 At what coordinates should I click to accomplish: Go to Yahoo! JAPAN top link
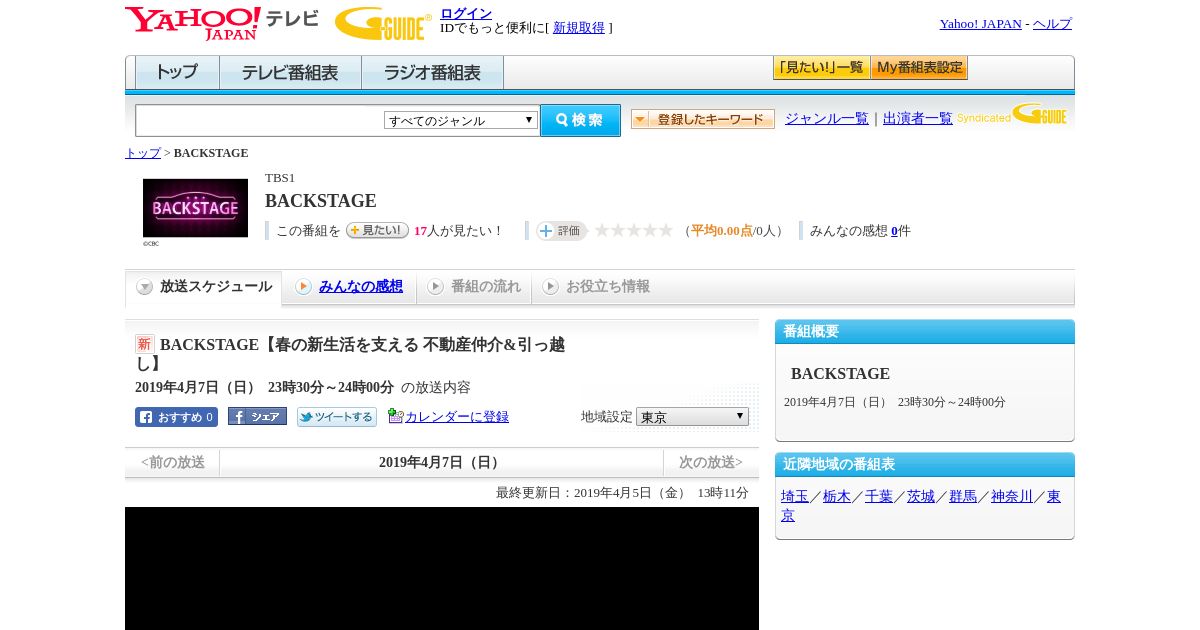[x=980, y=24]
